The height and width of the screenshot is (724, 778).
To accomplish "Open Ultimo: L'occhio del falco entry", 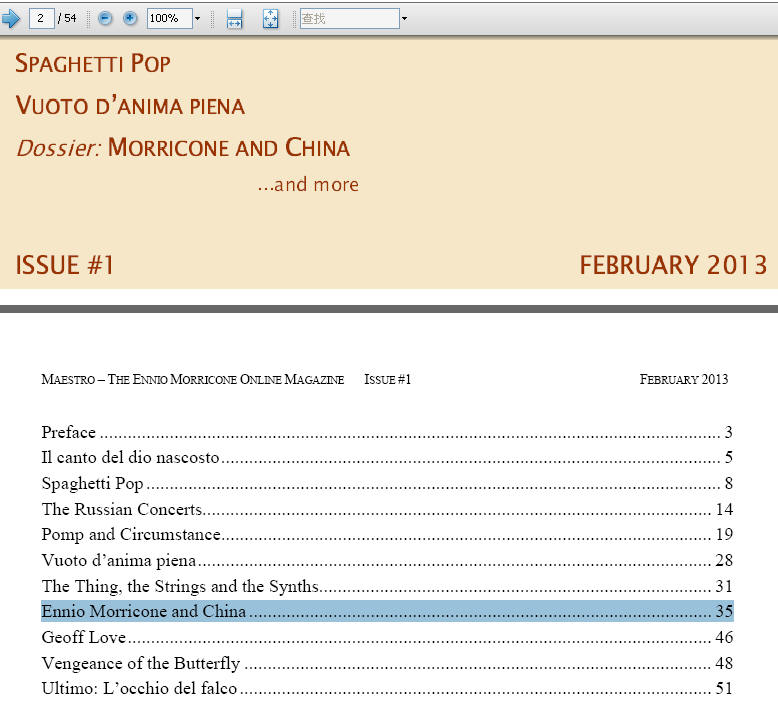I will coord(387,688).
